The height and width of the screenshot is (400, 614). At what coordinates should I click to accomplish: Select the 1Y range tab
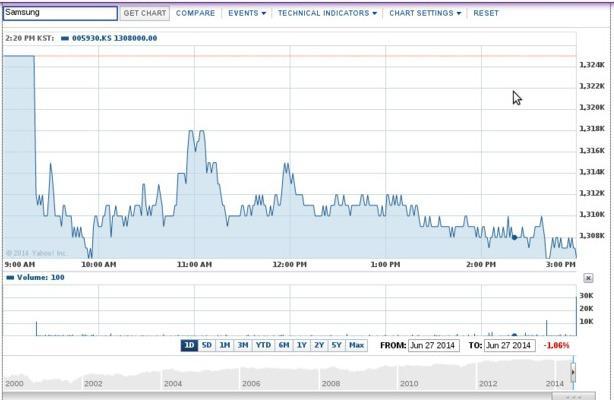(x=302, y=345)
